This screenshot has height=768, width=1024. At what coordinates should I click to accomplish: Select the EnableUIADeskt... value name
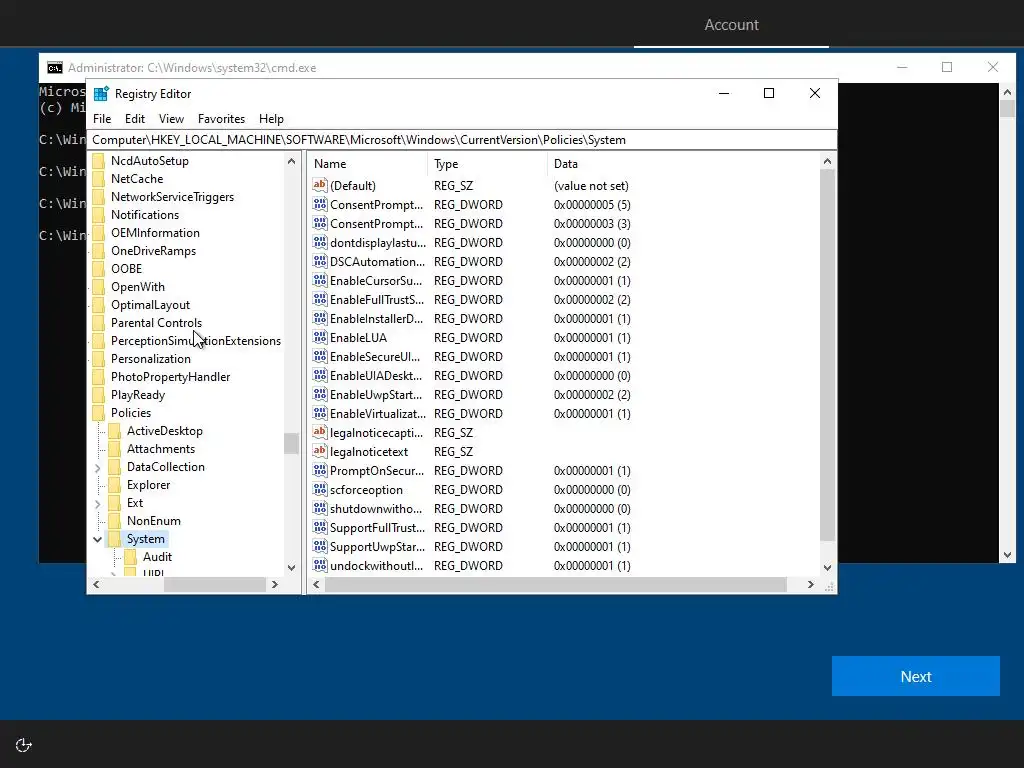click(x=376, y=376)
